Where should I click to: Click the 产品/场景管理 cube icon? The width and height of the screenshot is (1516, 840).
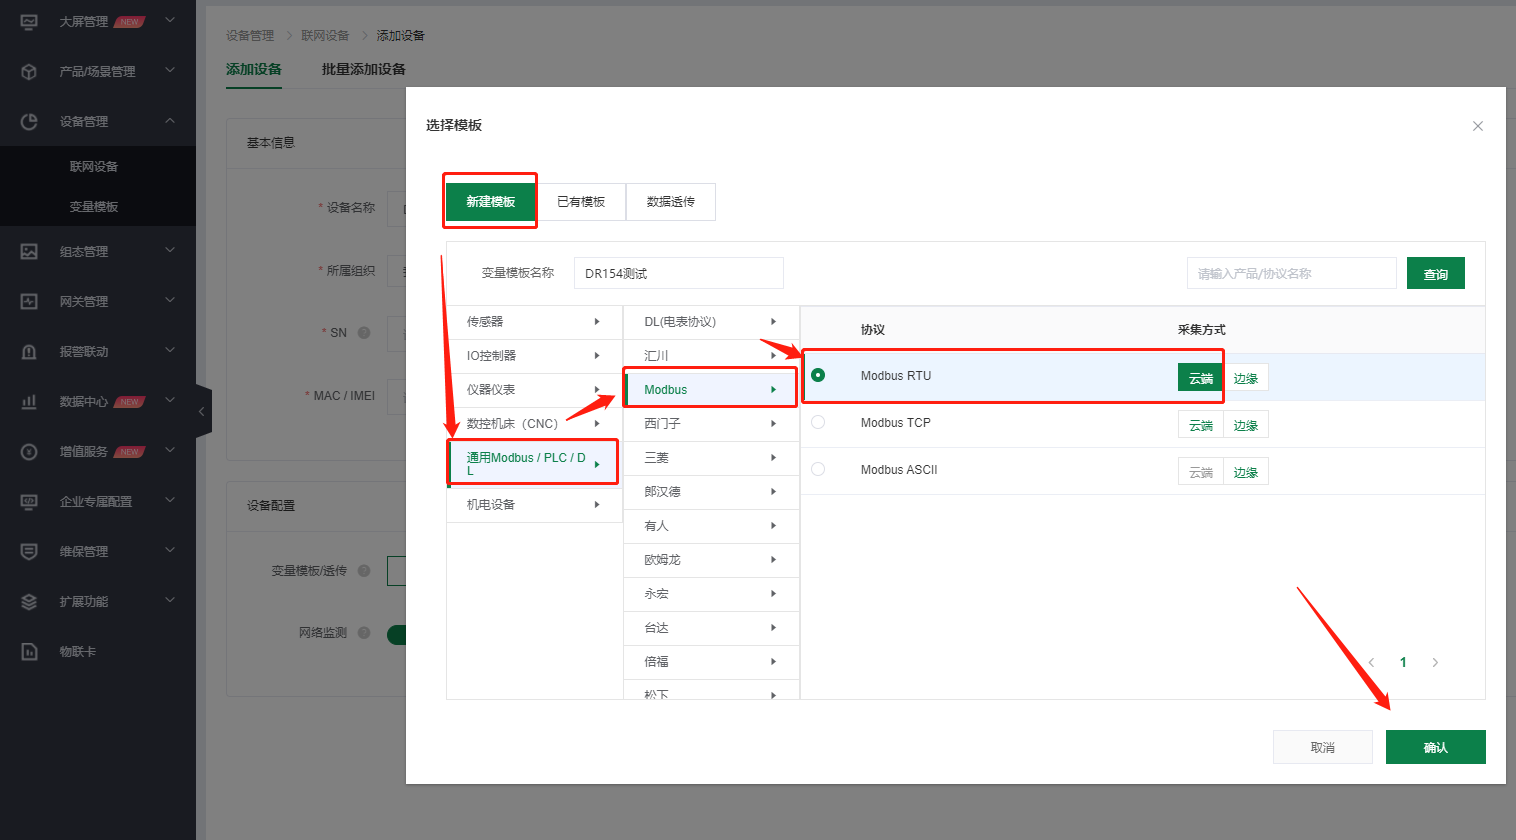point(29,71)
